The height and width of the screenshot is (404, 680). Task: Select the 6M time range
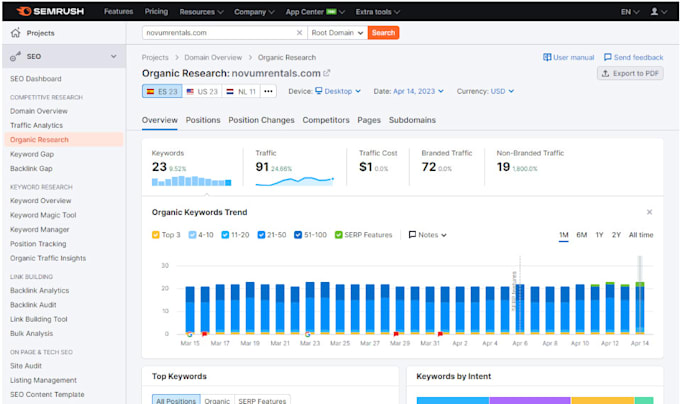click(582, 235)
